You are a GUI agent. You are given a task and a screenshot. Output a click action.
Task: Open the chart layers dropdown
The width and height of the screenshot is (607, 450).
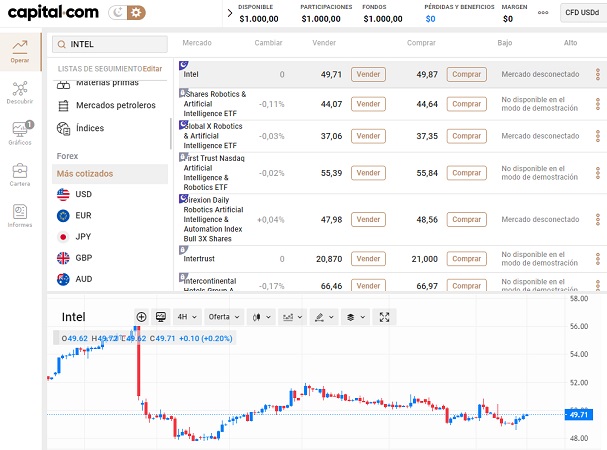click(355, 317)
